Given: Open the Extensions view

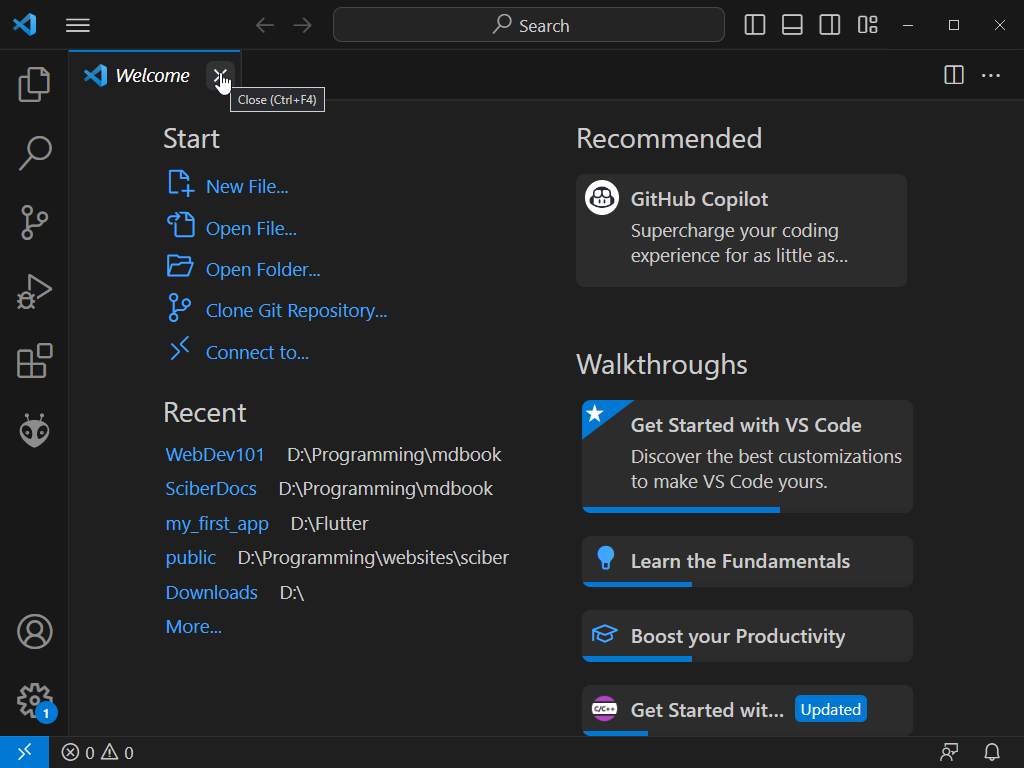Looking at the screenshot, I should tap(34, 360).
